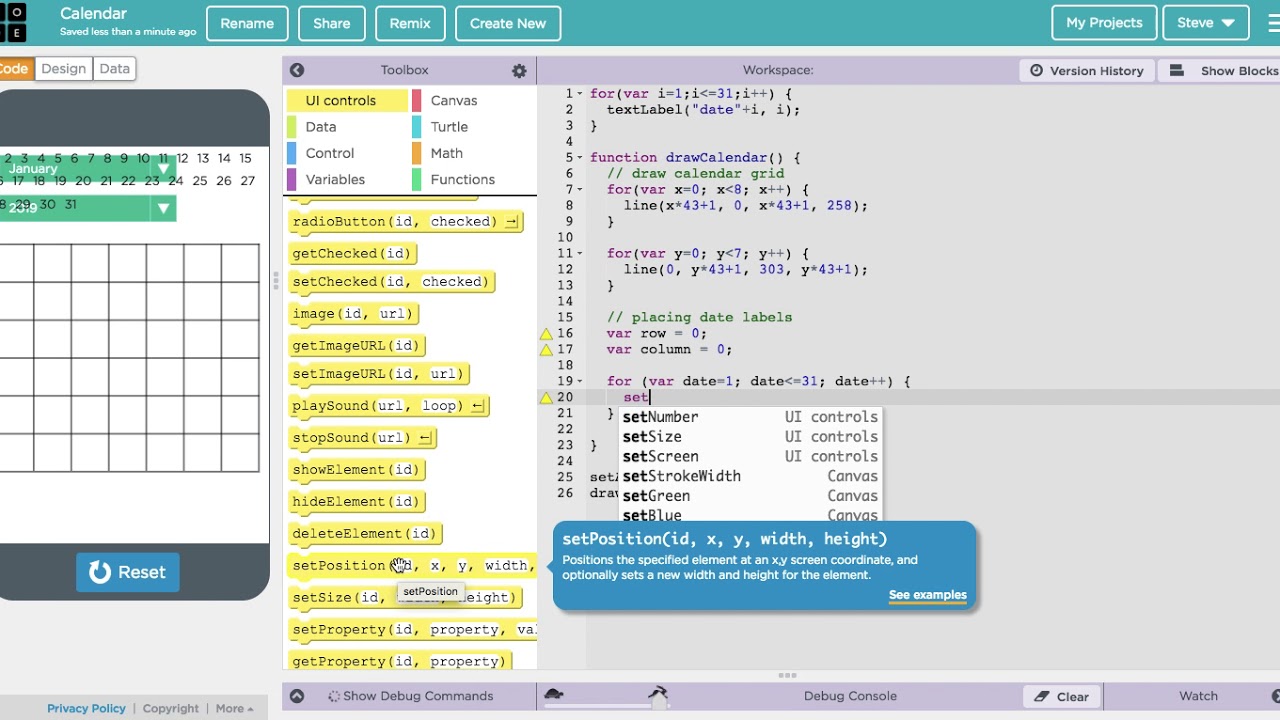Click the Create New button
The image size is (1280, 720).
click(x=508, y=23)
